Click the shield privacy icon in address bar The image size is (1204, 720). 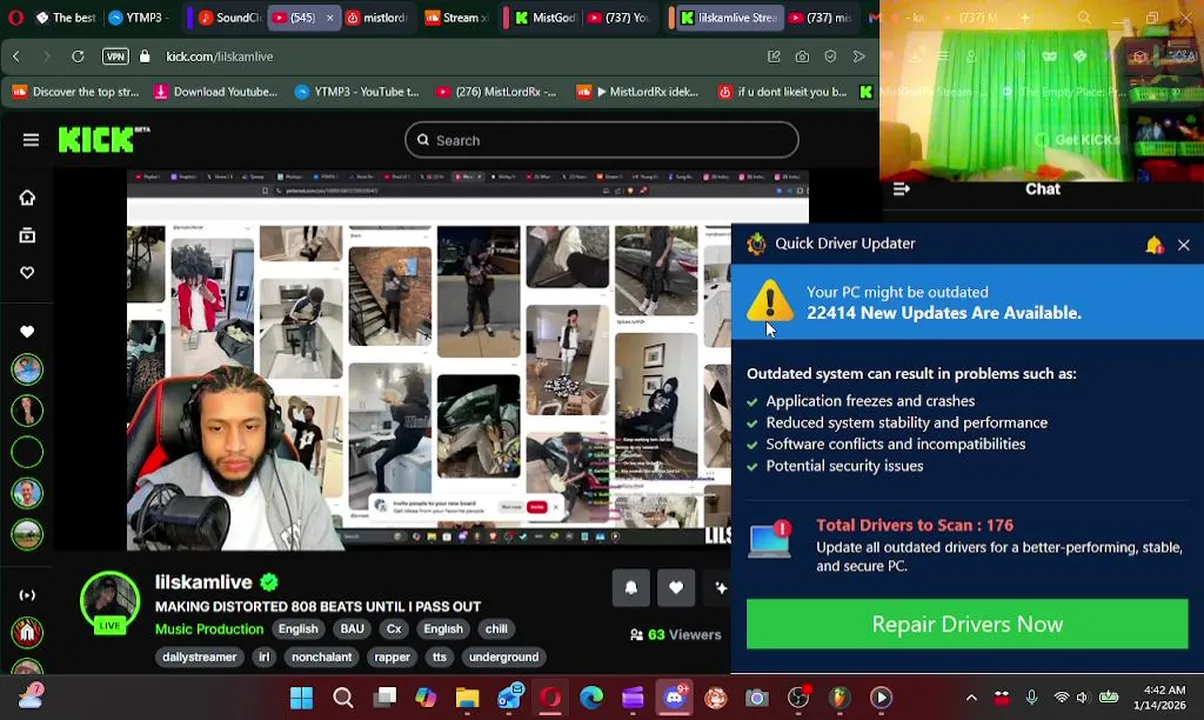point(830,57)
